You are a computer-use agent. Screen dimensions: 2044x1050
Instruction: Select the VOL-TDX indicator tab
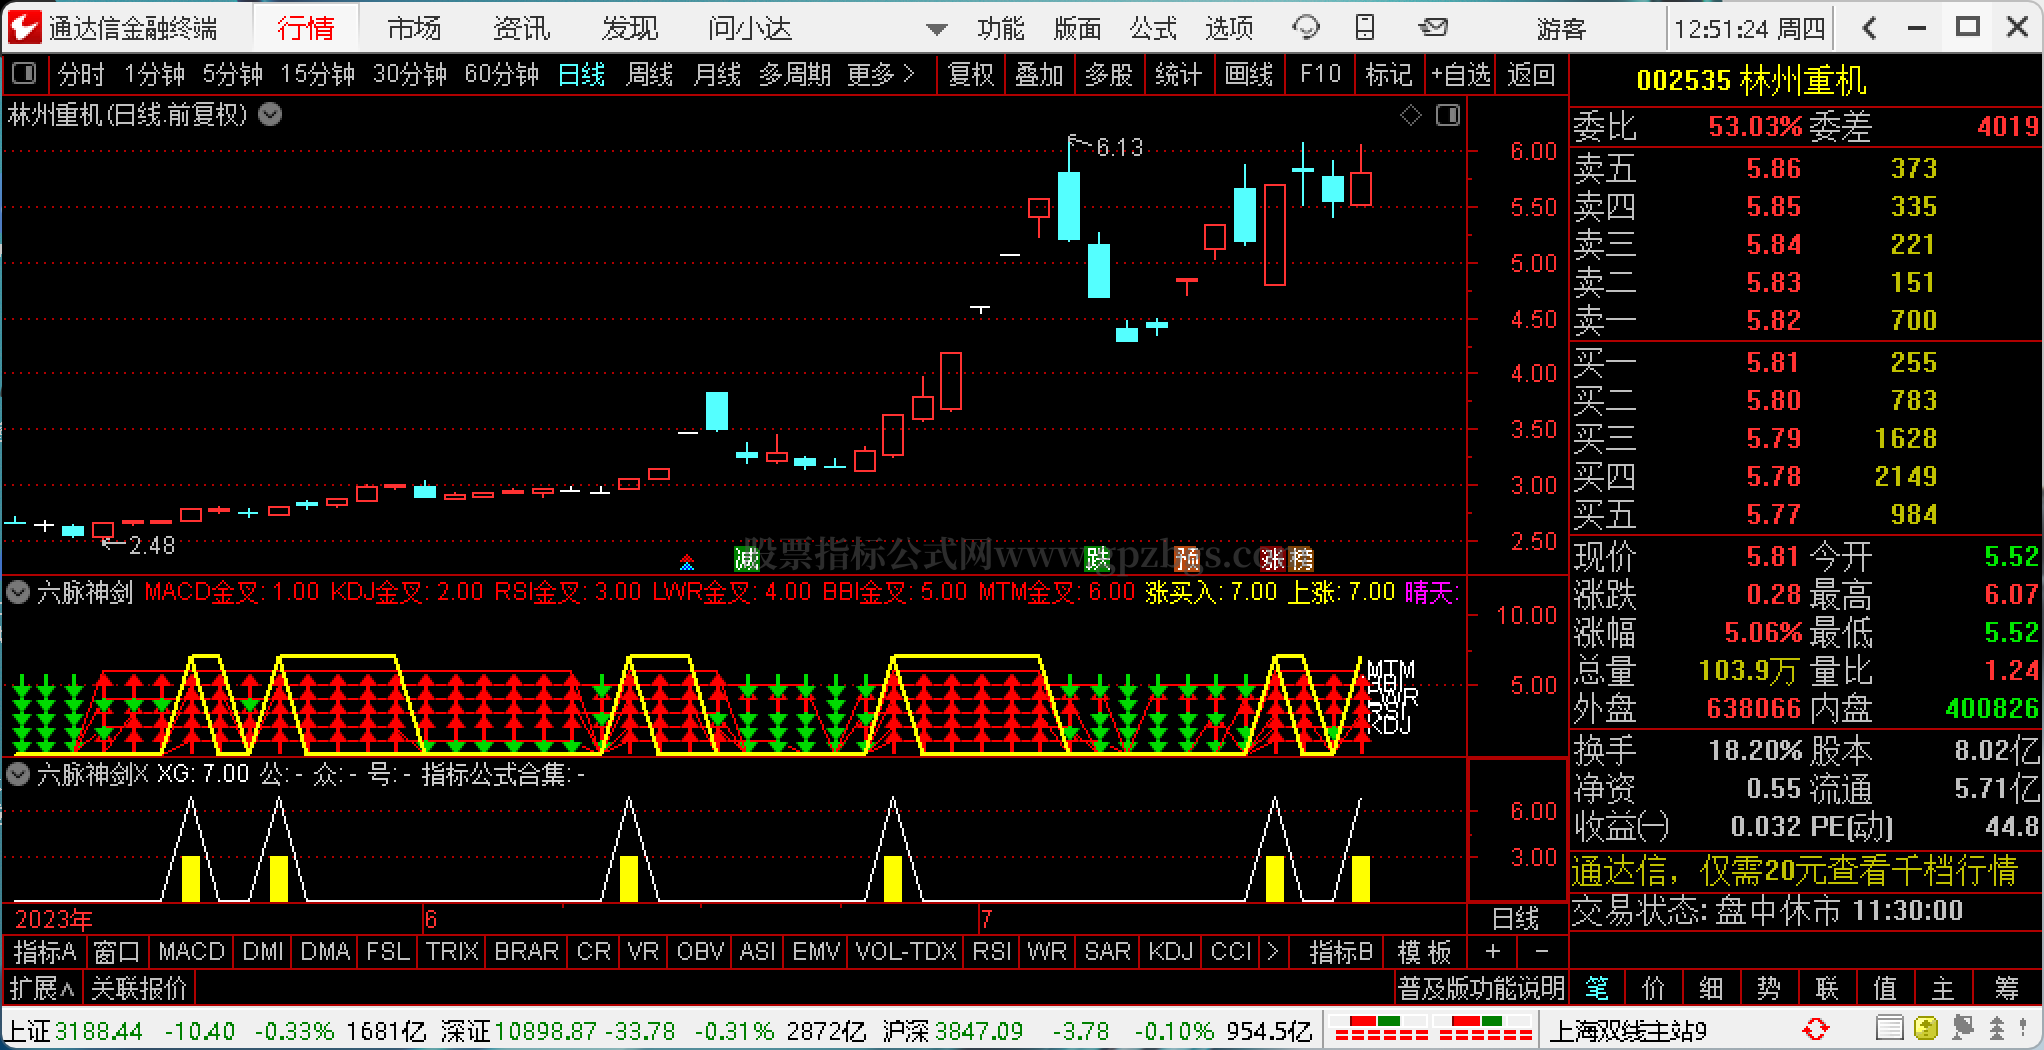(906, 951)
